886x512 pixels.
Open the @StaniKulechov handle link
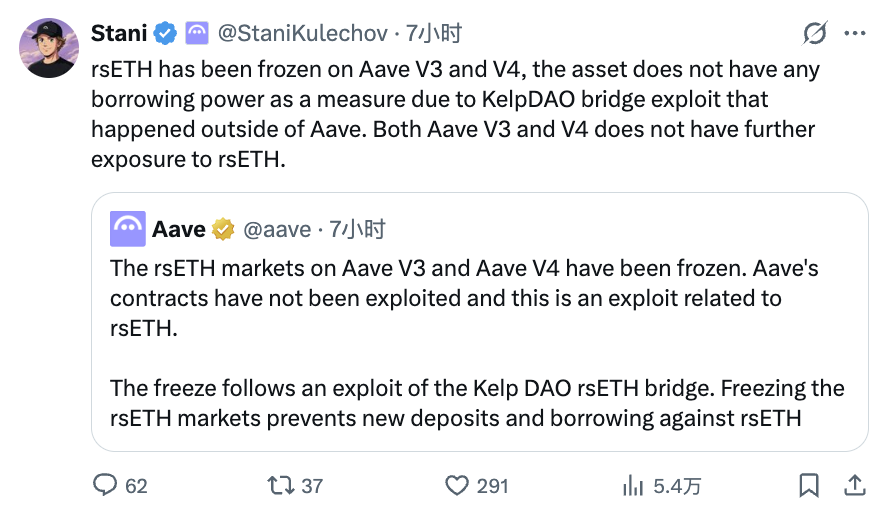click(x=302, y=34)
